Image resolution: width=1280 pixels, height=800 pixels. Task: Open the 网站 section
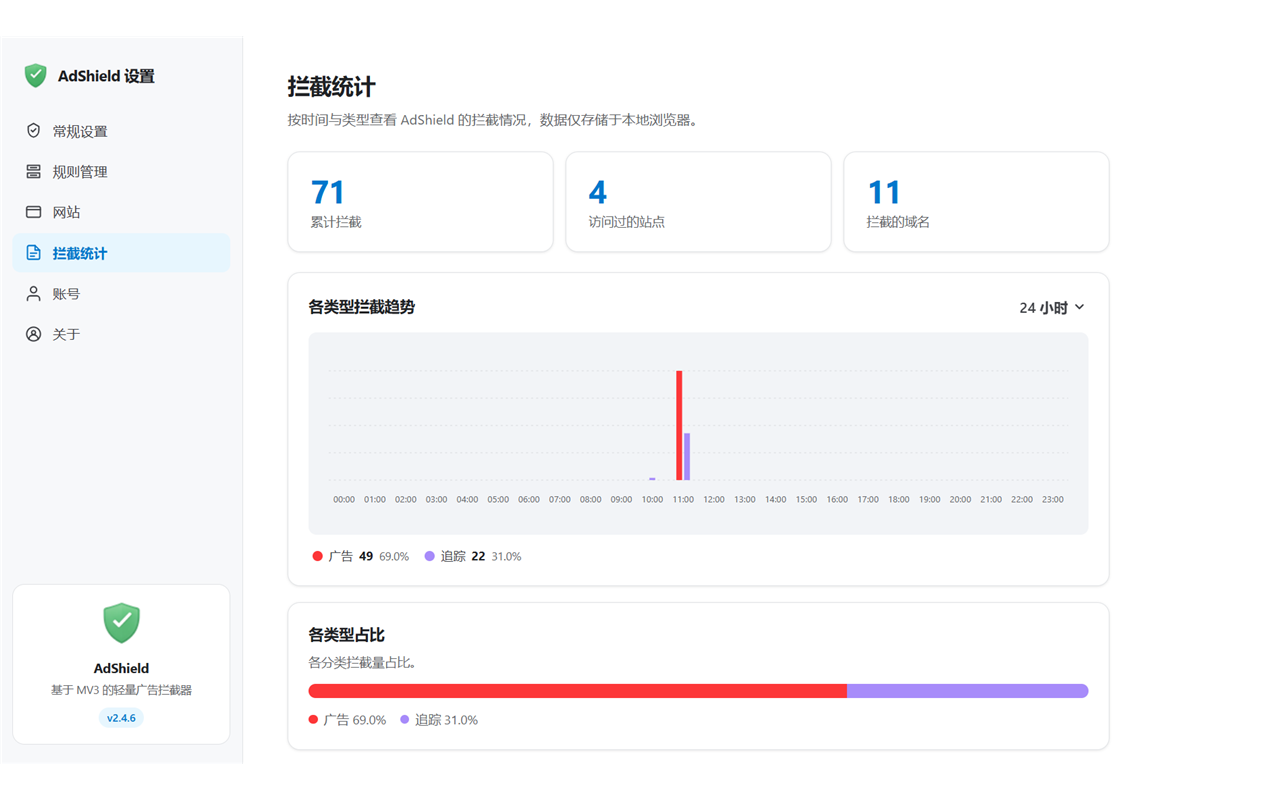(121, 212)
